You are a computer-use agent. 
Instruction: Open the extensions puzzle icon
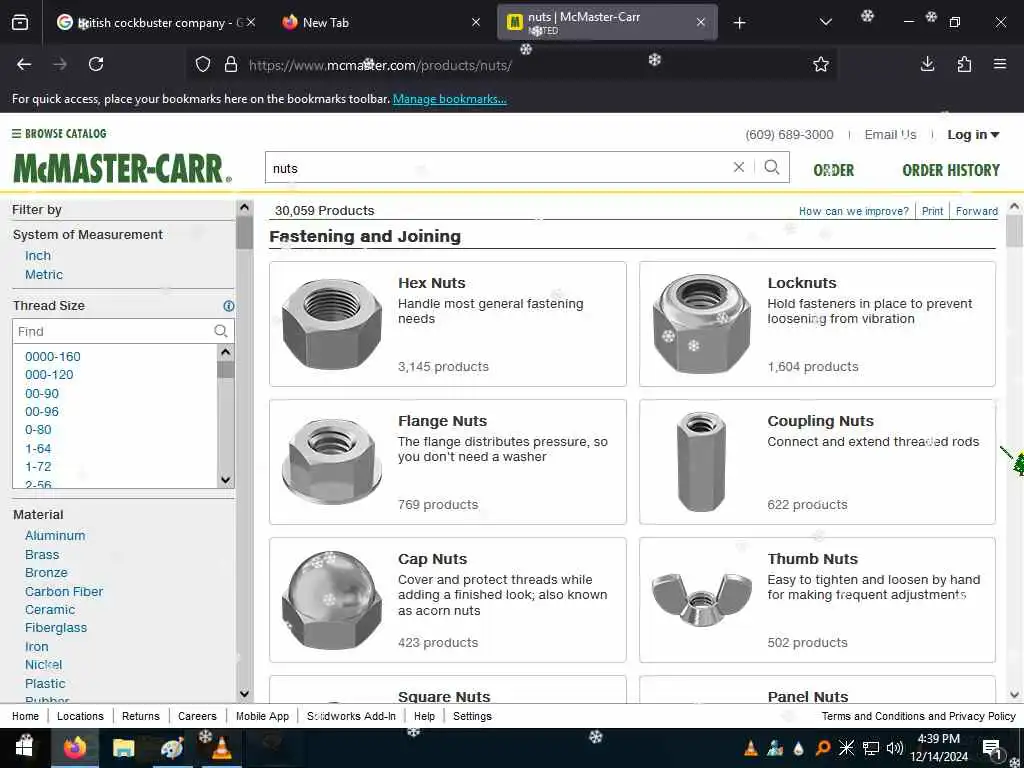964,64
